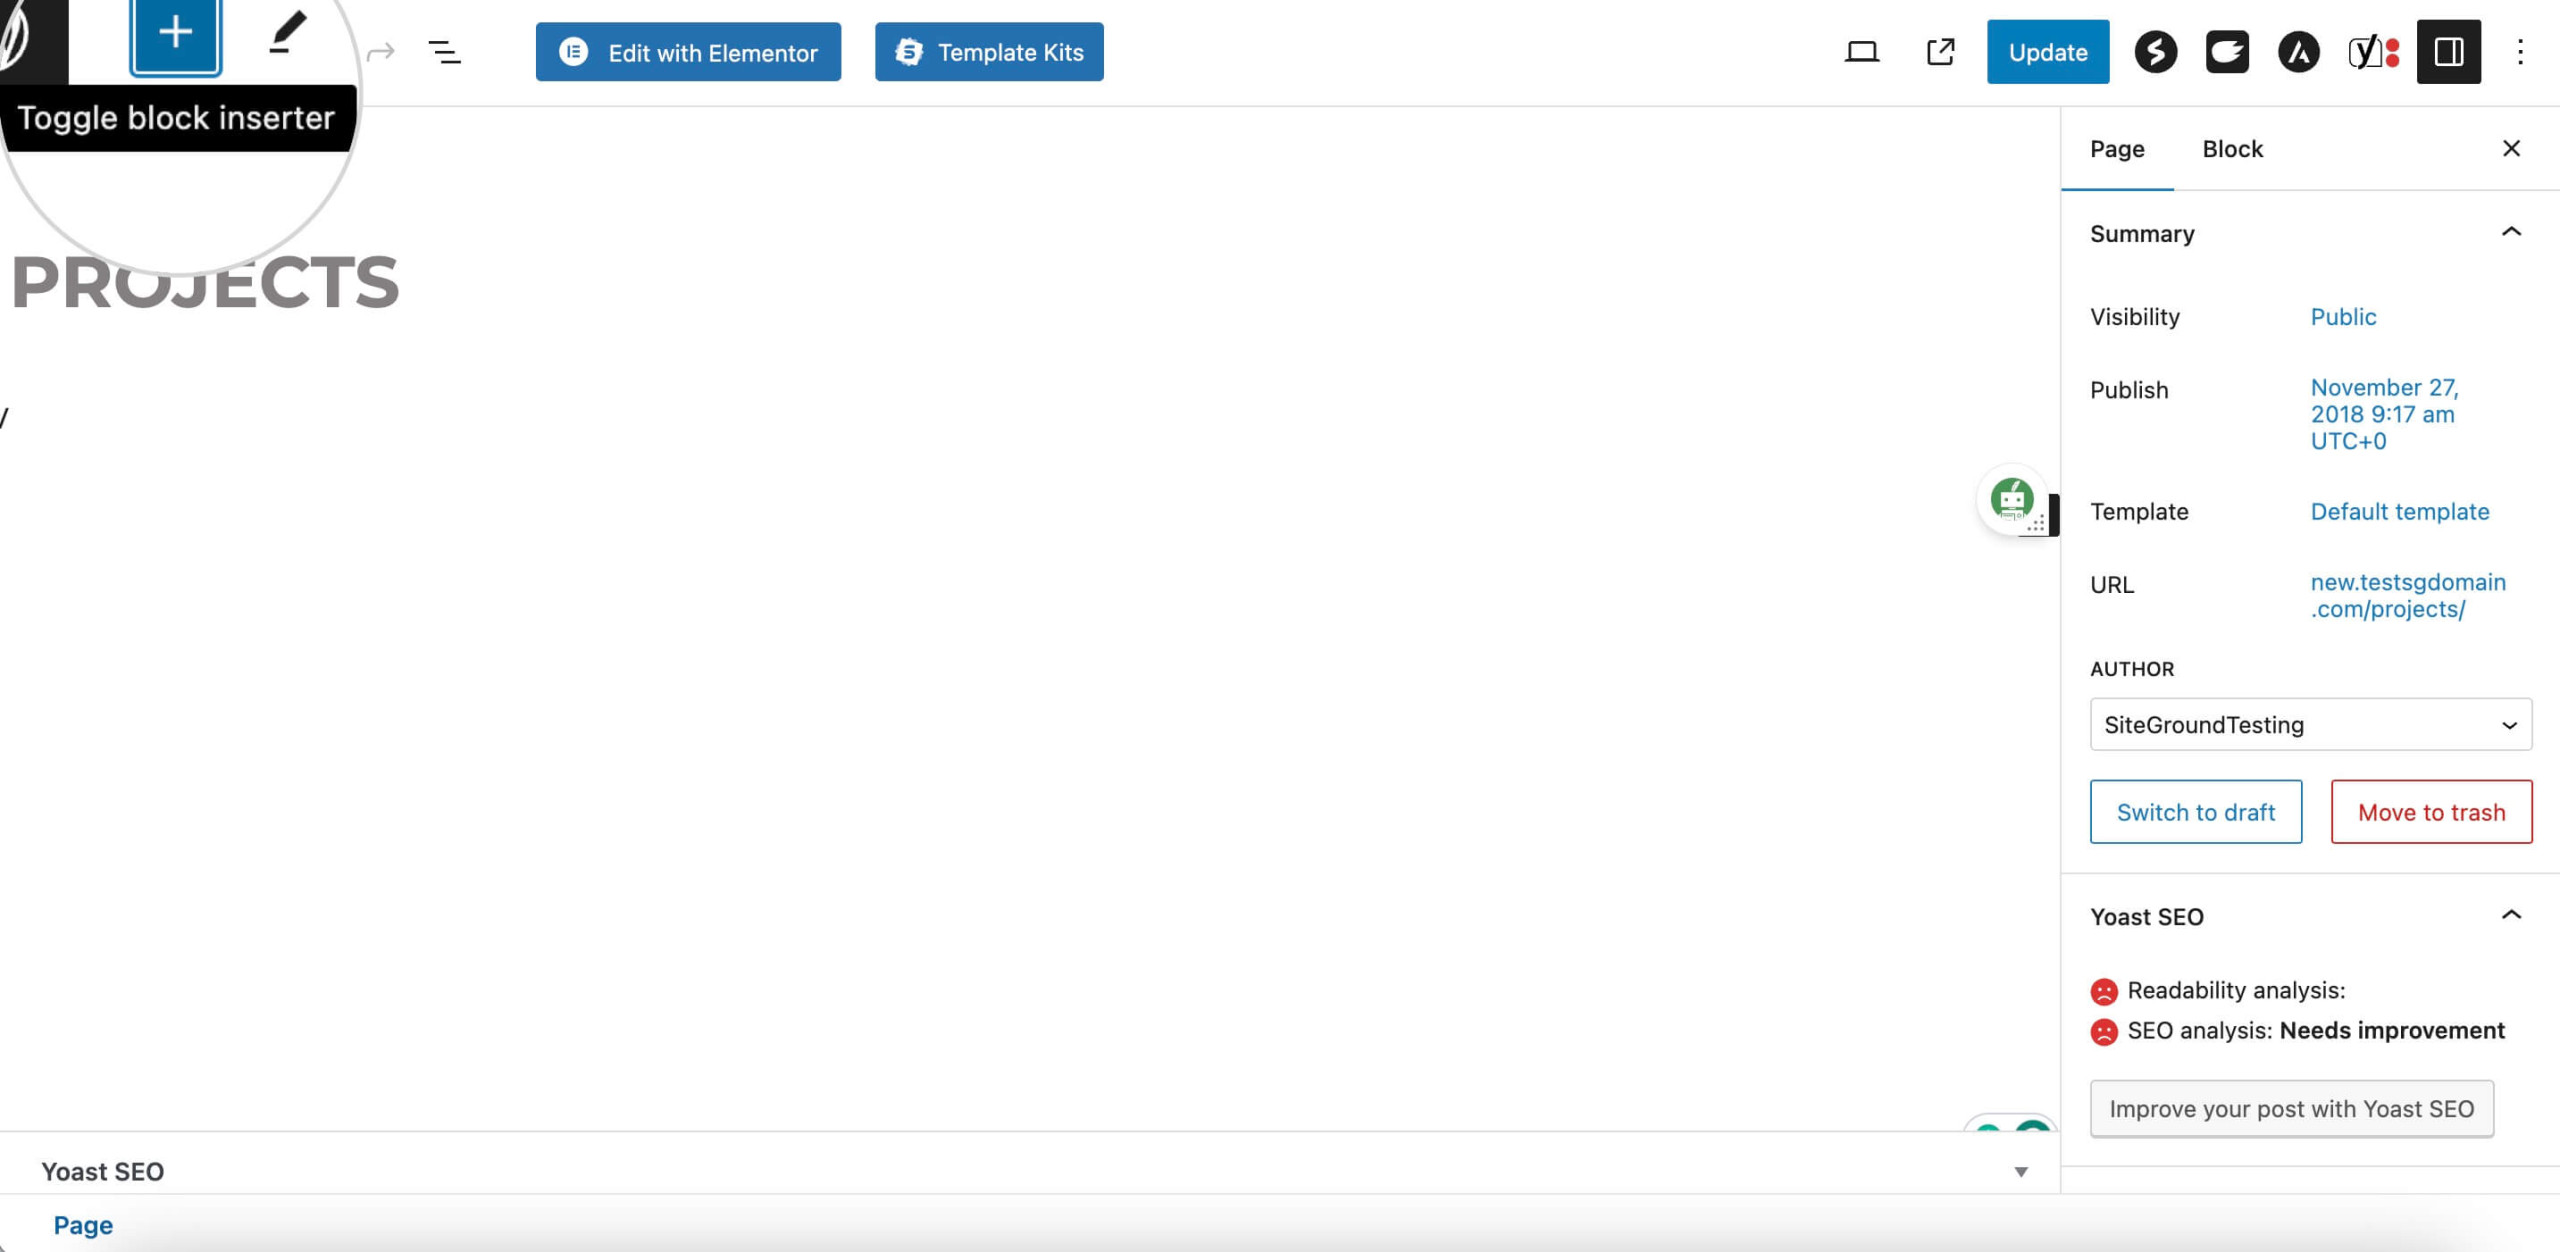Open the Document Overview list icon
The width and height of the screenshot is (2560, 1252).
pyautogui.click(x=444, y=52)
